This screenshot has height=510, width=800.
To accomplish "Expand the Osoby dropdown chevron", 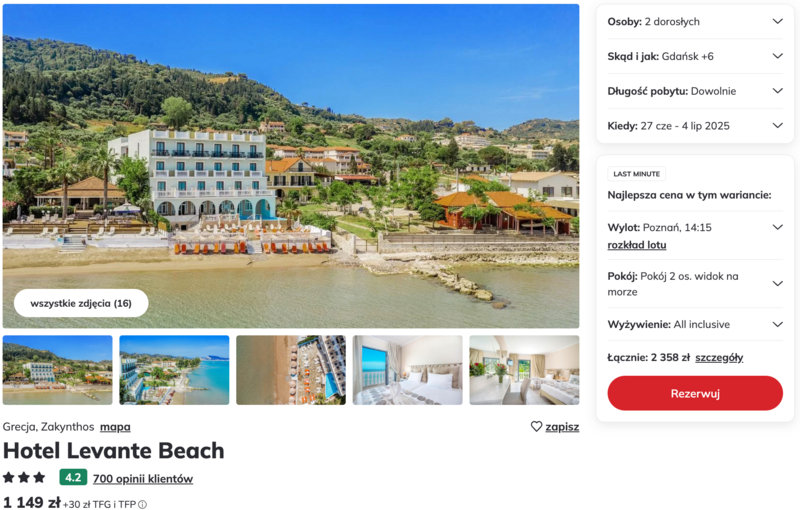I will pos(777,21).
